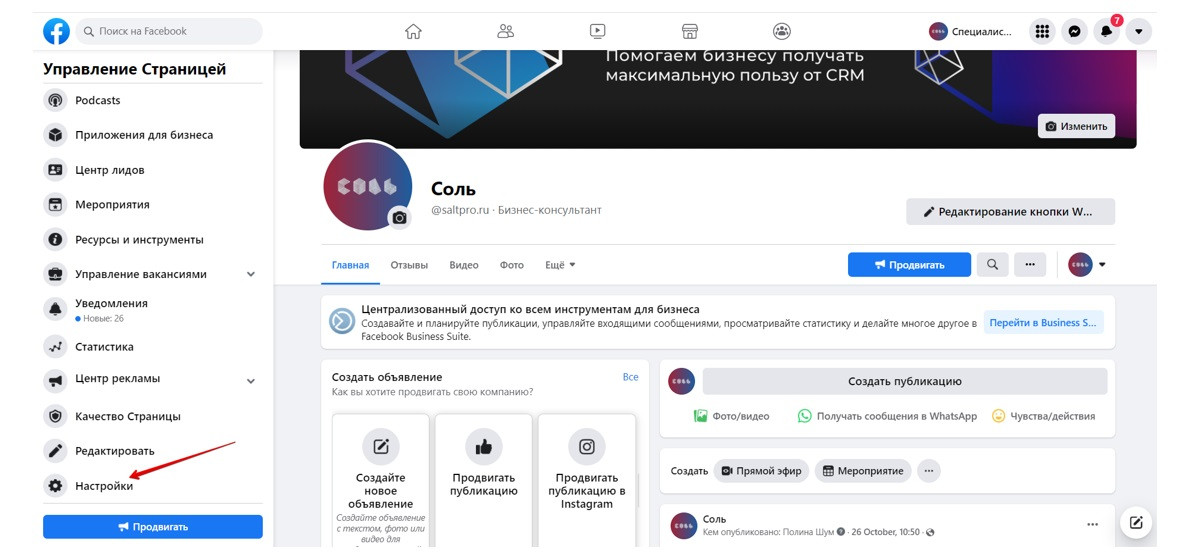Go to Facebook home icon
Screen dimensions: 1178x557
coord(413,32)
